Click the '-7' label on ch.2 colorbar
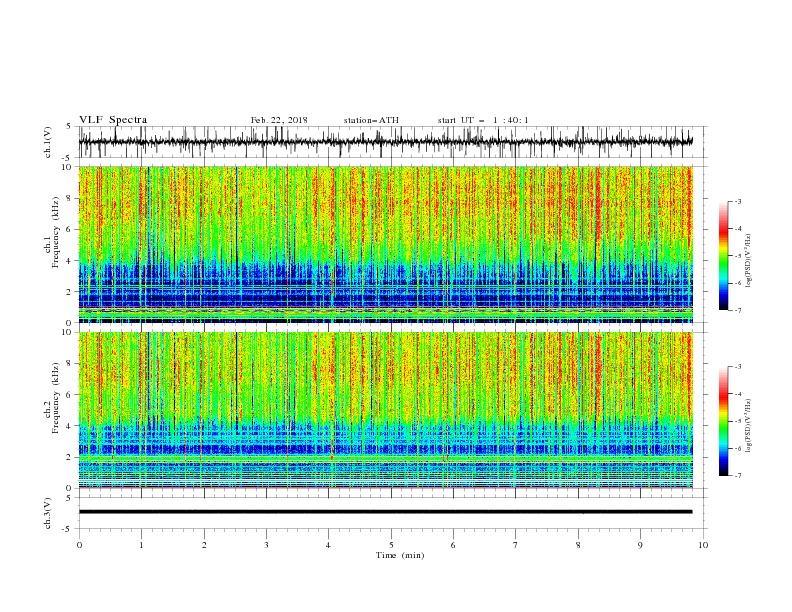The image size is (792, 612). pyautogui.click(x=737, y=476)
